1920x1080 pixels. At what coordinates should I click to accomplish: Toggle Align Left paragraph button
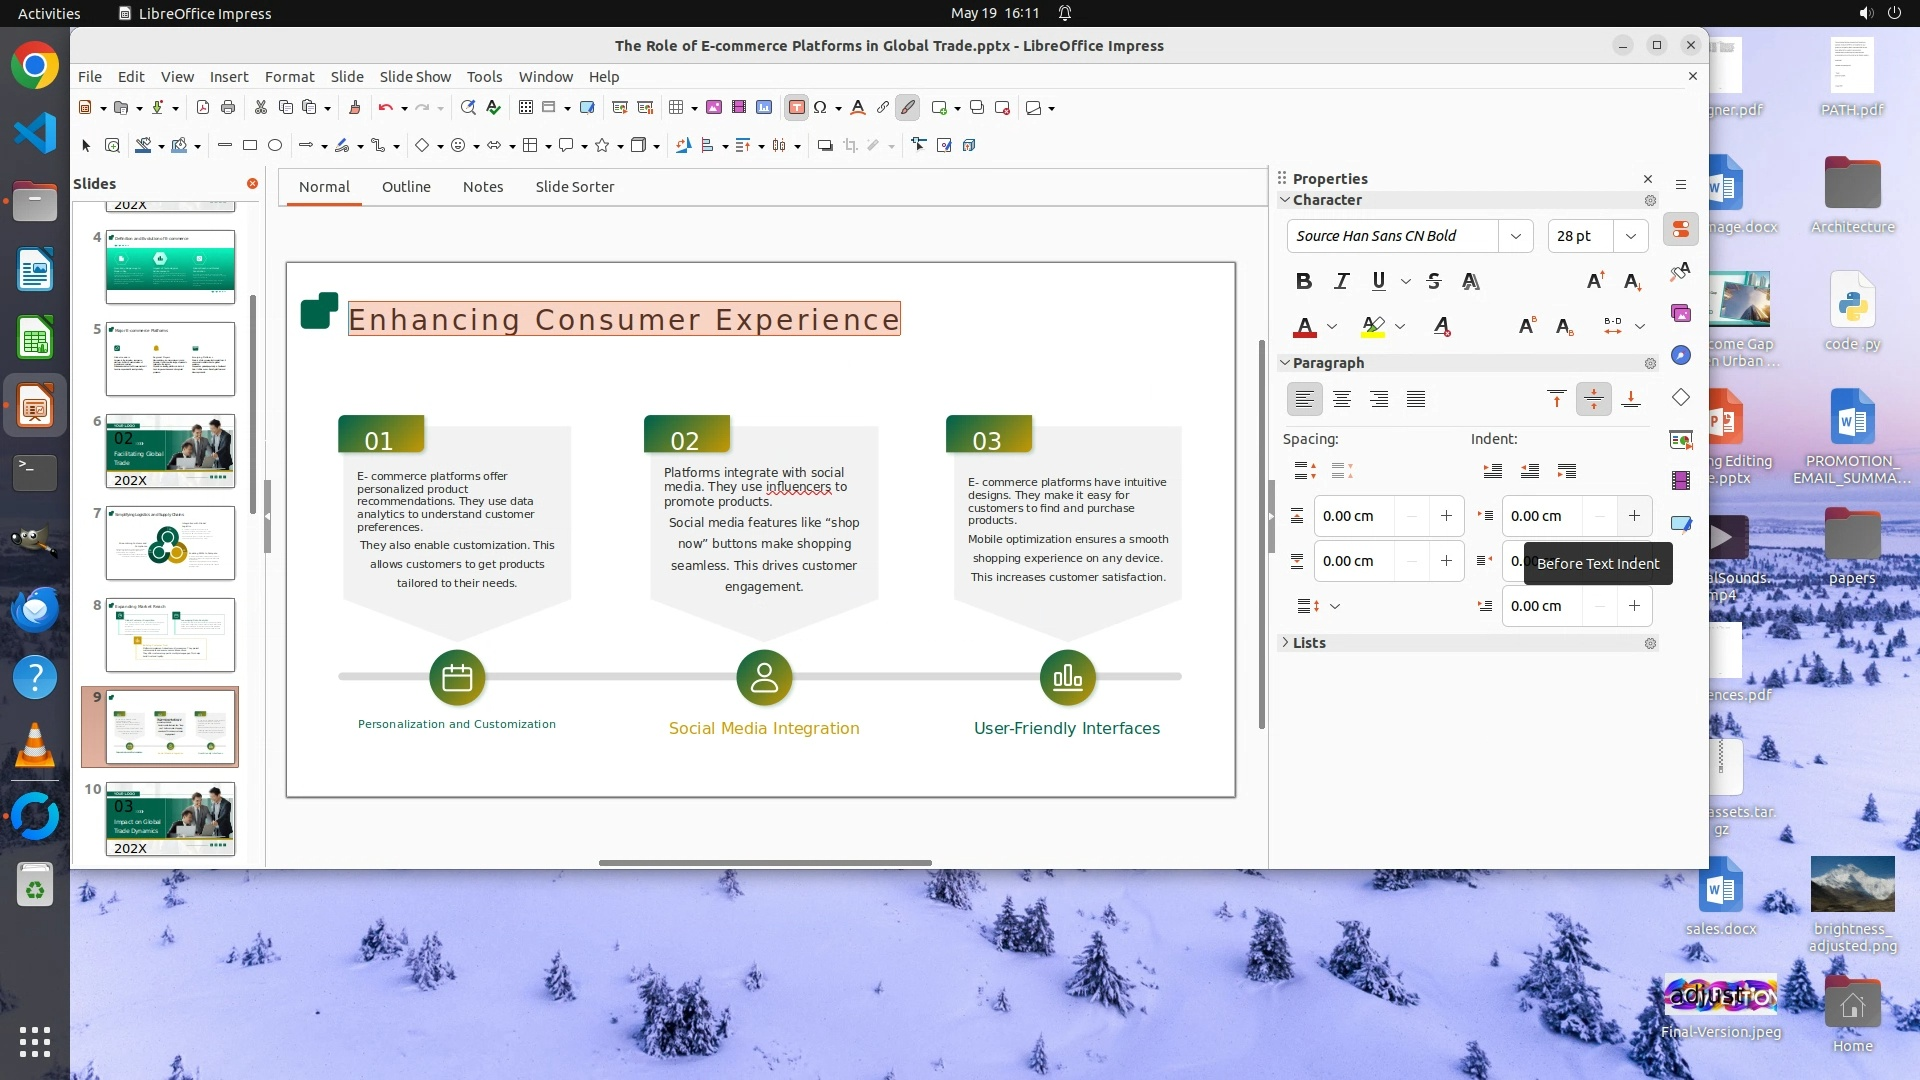click(1304, 399)
